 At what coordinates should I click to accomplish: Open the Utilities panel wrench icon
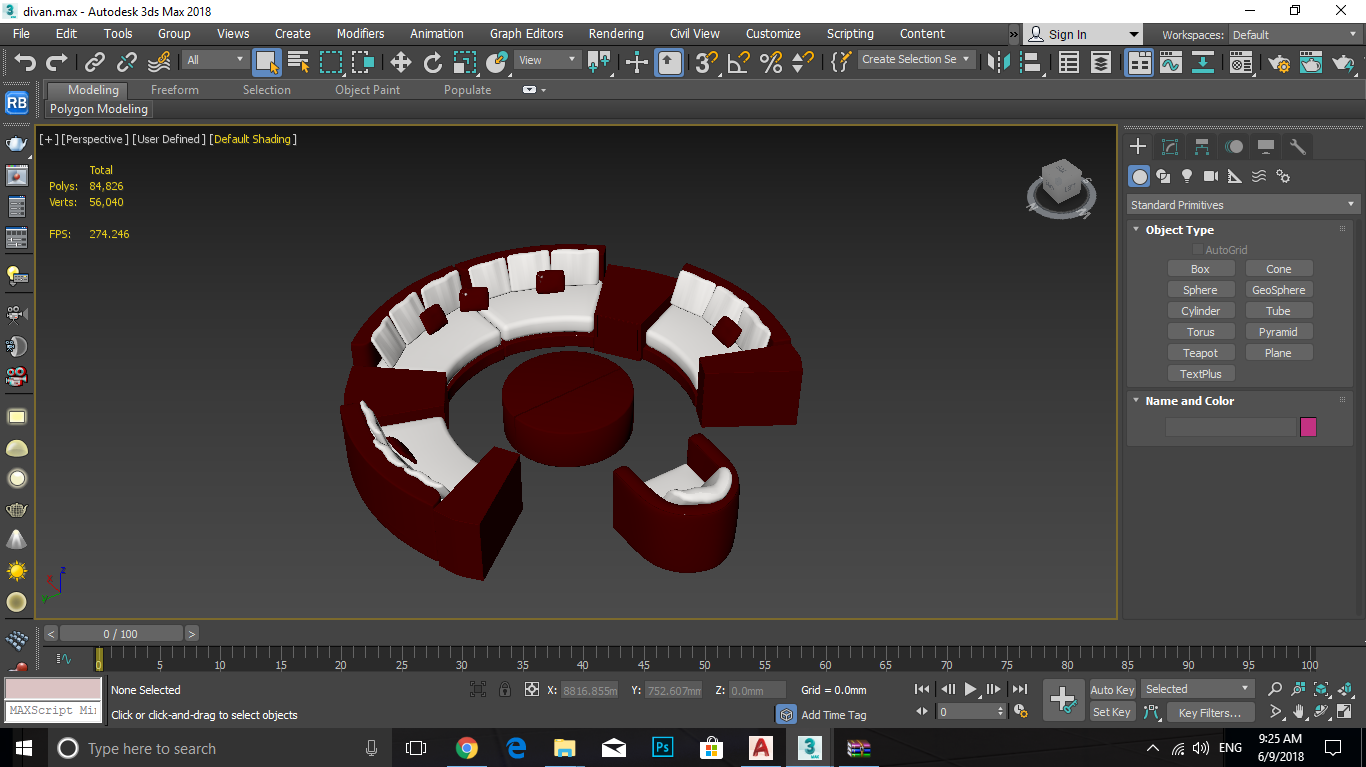[x=1298, y=147]
